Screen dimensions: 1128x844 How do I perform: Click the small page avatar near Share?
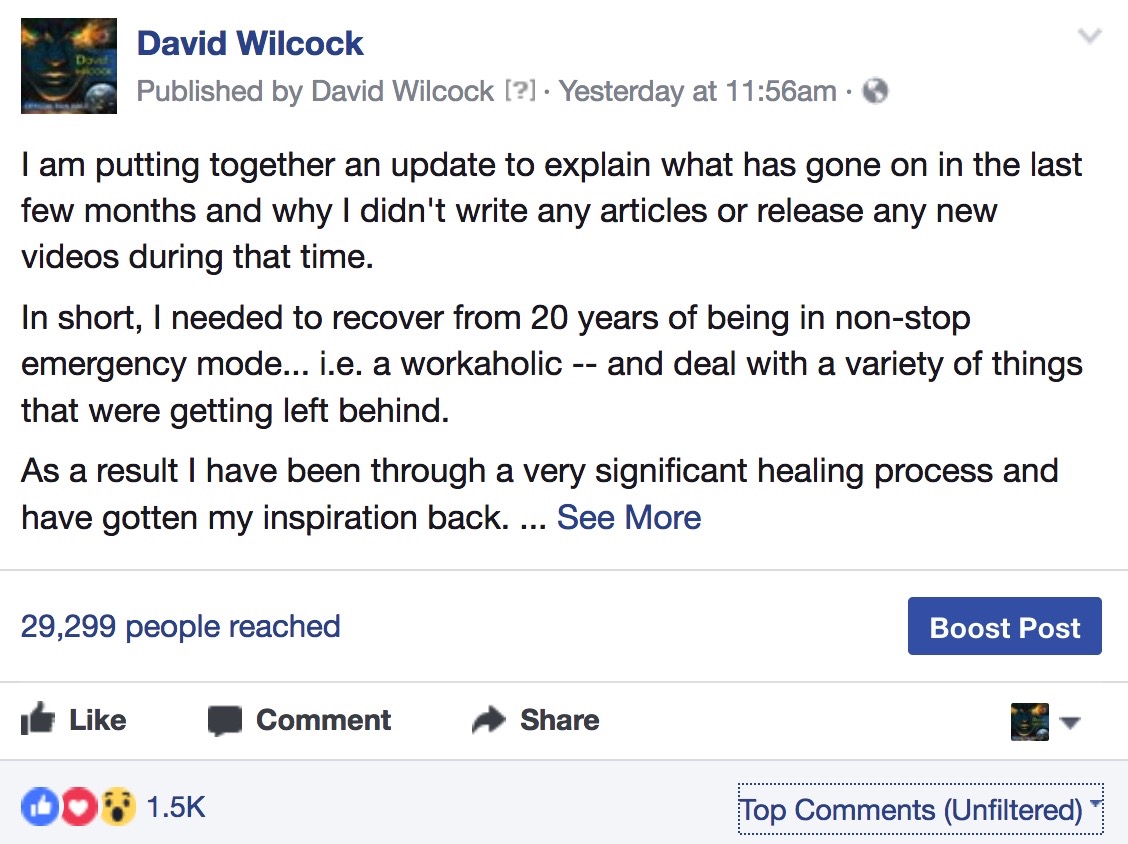tap(1029, 722)
